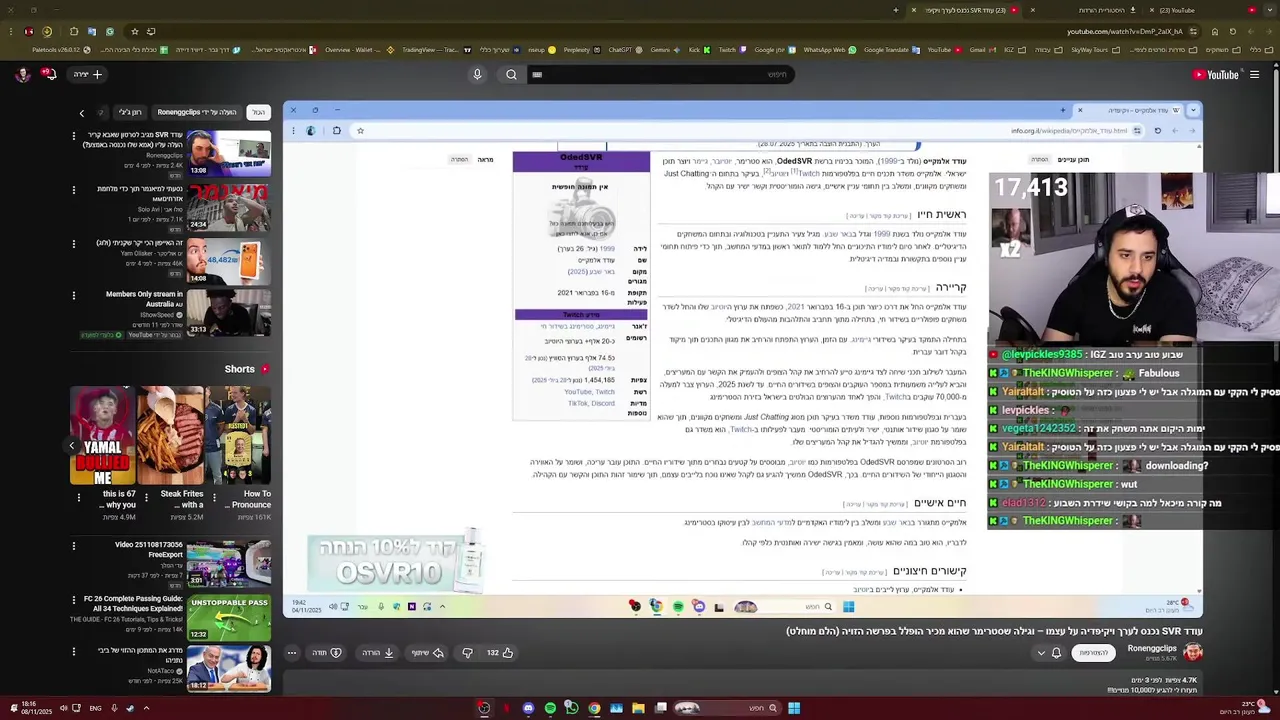
Task: Open the account avatar menu
Action: coord(22,74)
